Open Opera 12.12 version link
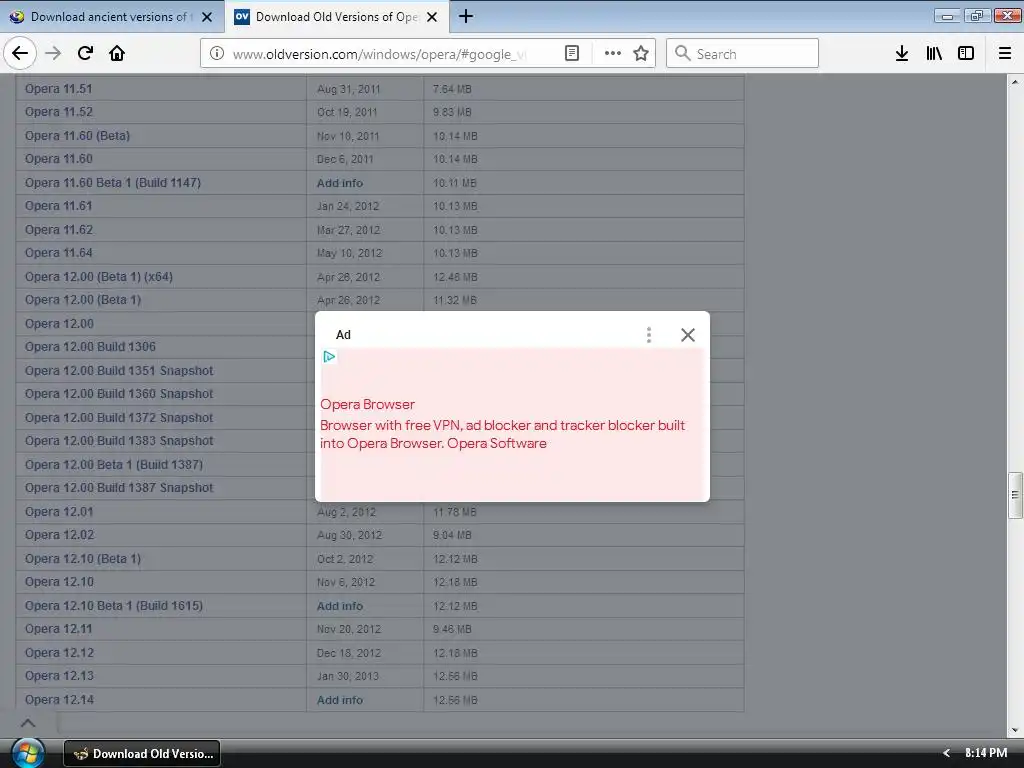This screenshot has height=768, width=1024. [59, 653]
